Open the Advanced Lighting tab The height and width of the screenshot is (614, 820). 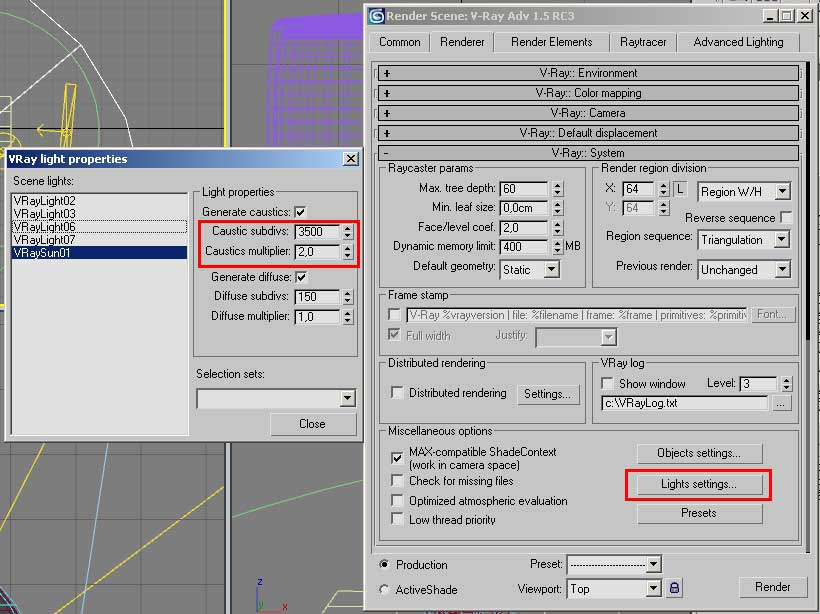point(738,42)
